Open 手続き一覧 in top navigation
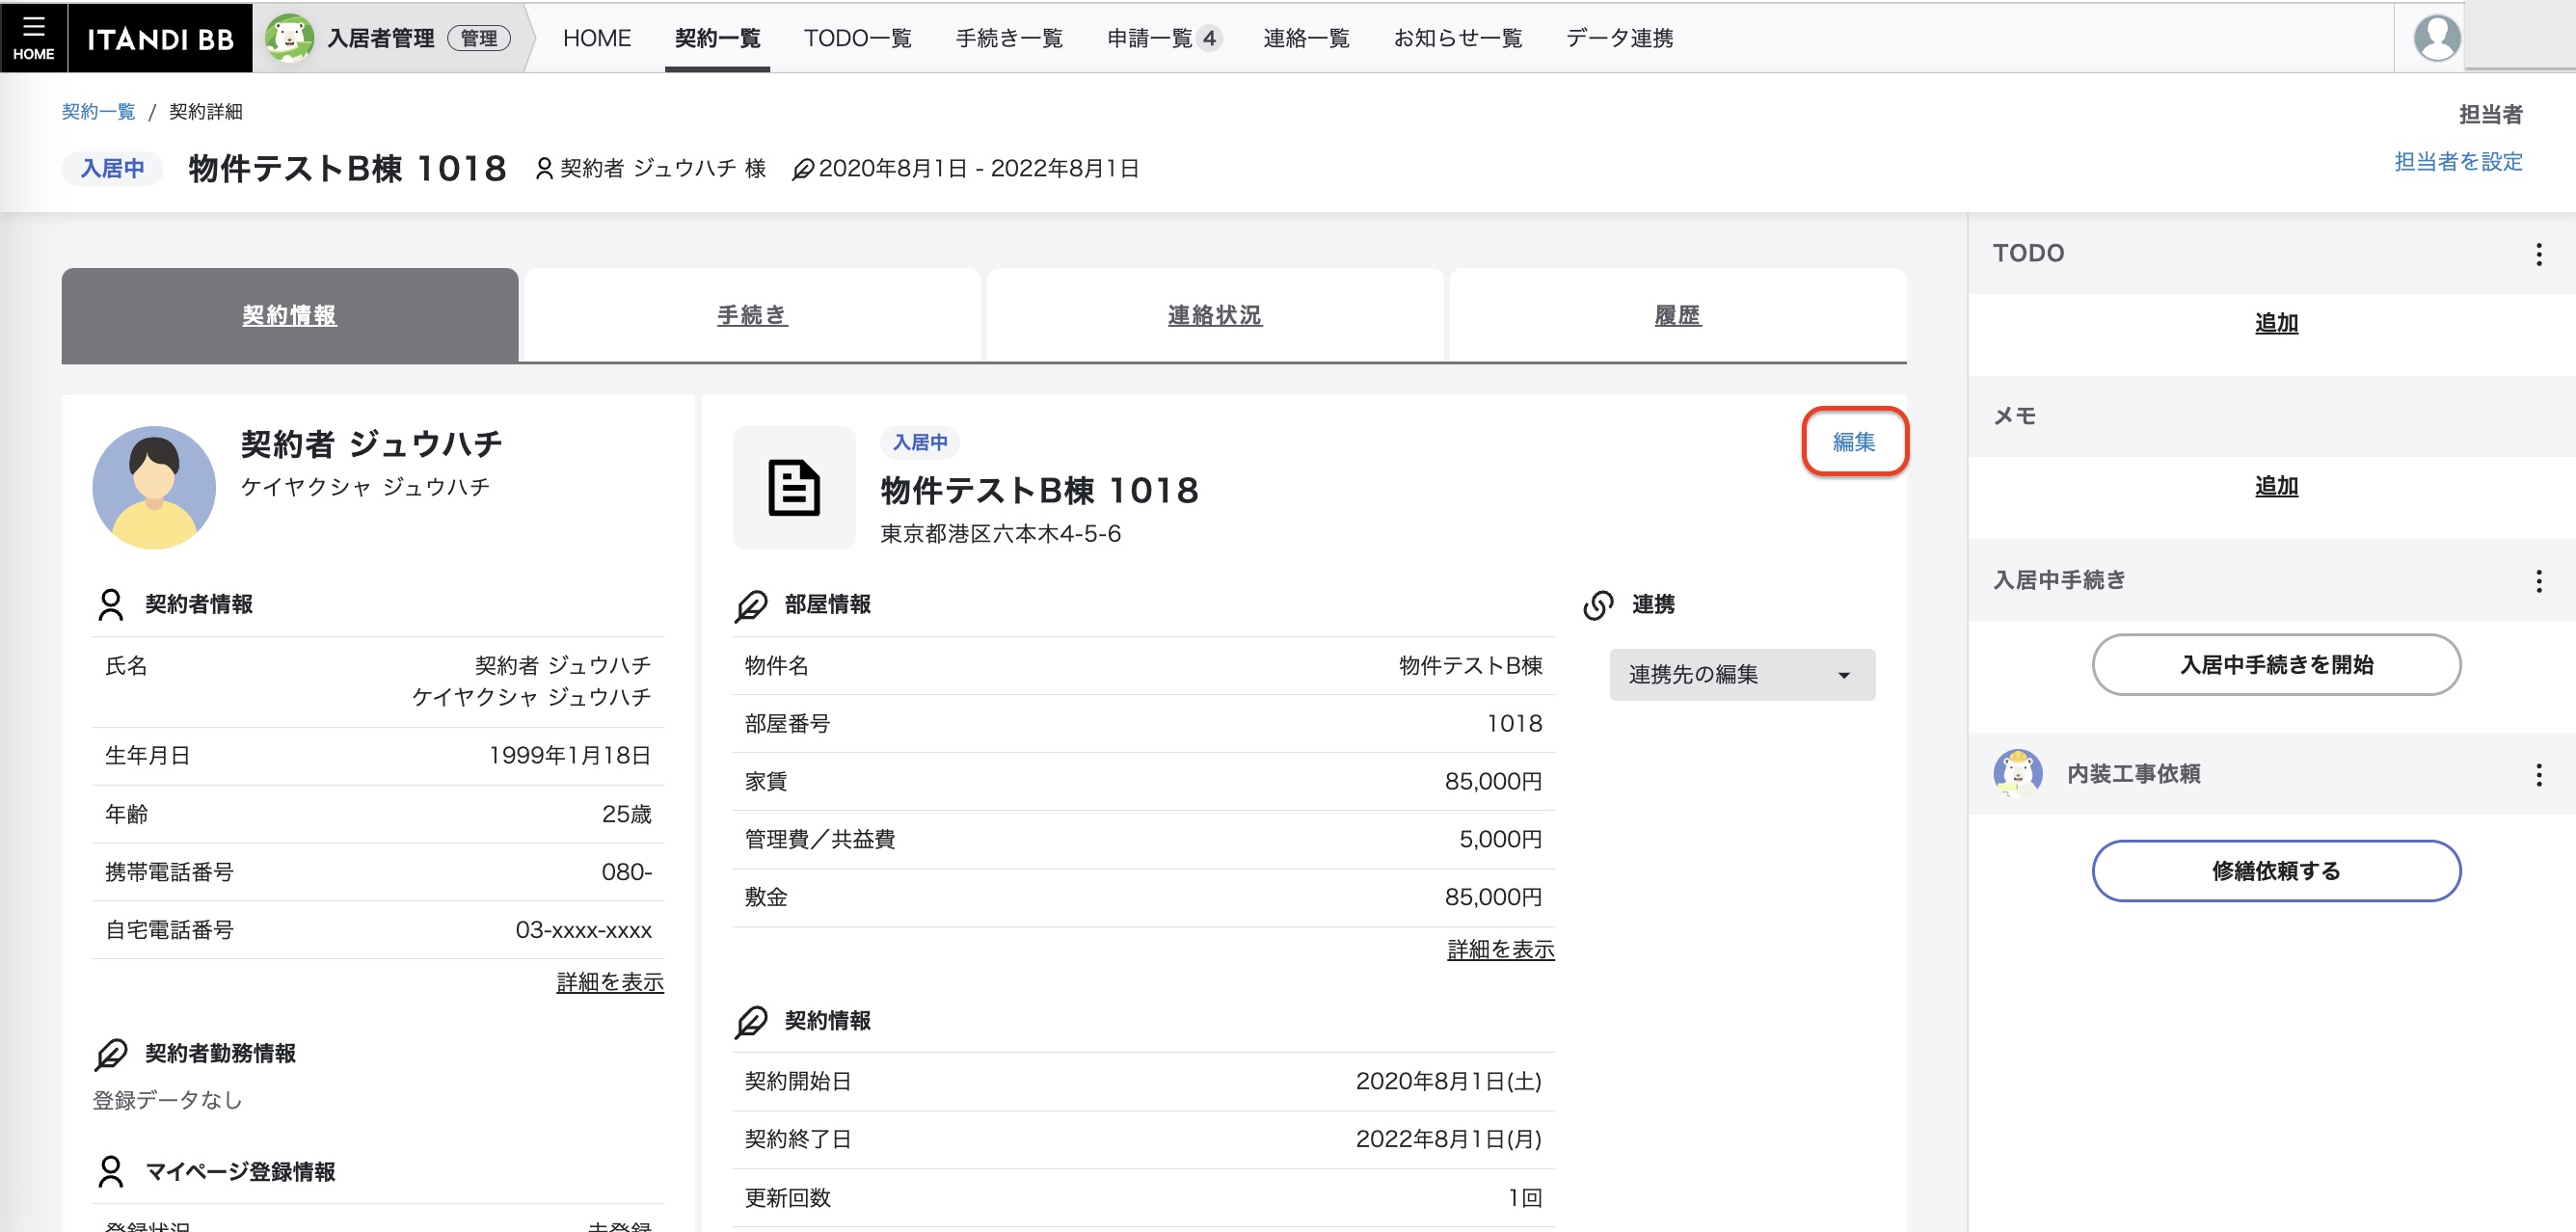Viewport: 2576px width, 1232px height. (x=1009, y=38)
